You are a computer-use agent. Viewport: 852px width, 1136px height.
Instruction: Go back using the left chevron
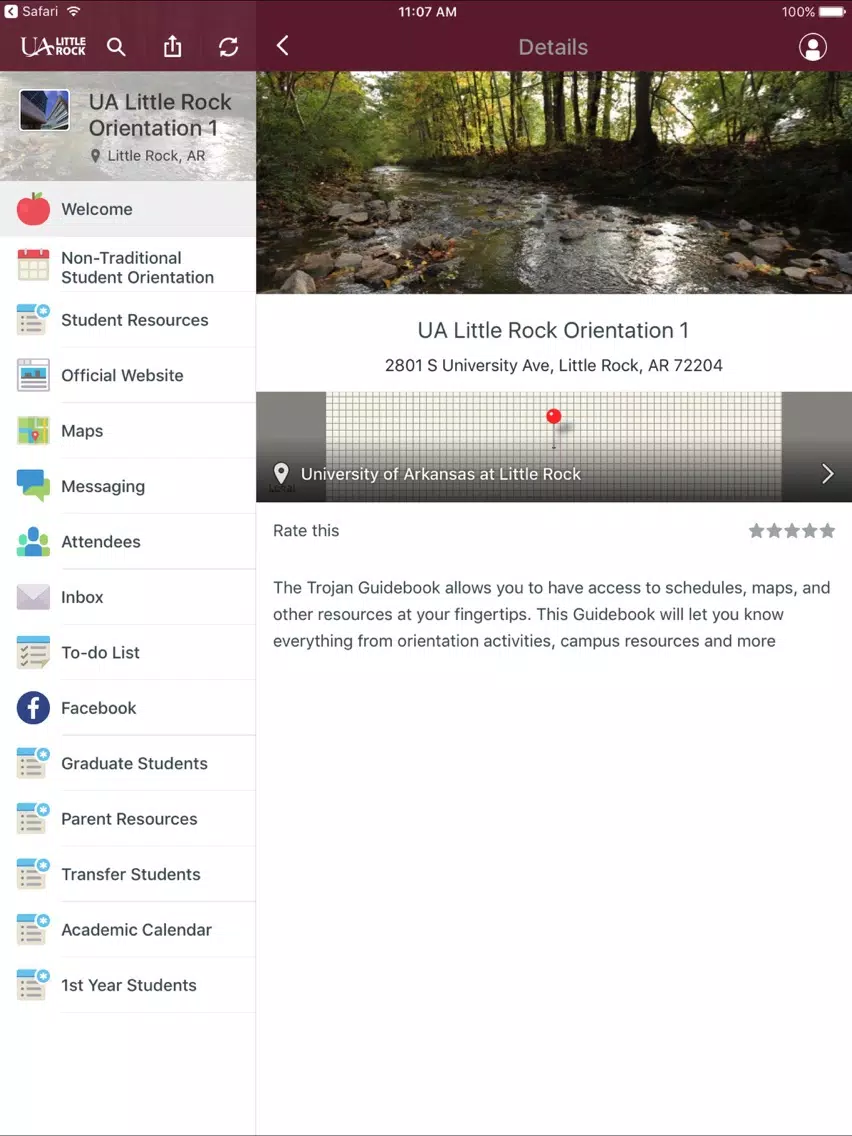tap(283, 46)
